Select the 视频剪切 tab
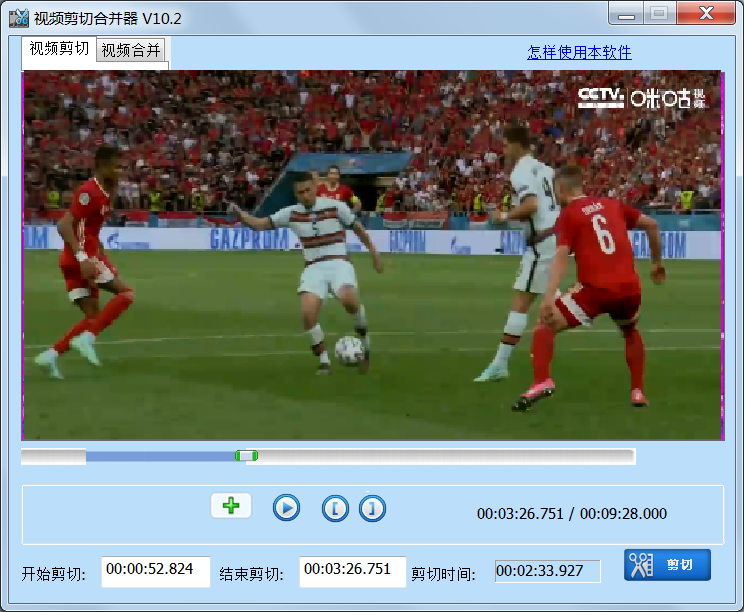This screenshot has width=746, height=612. [59, 49]
